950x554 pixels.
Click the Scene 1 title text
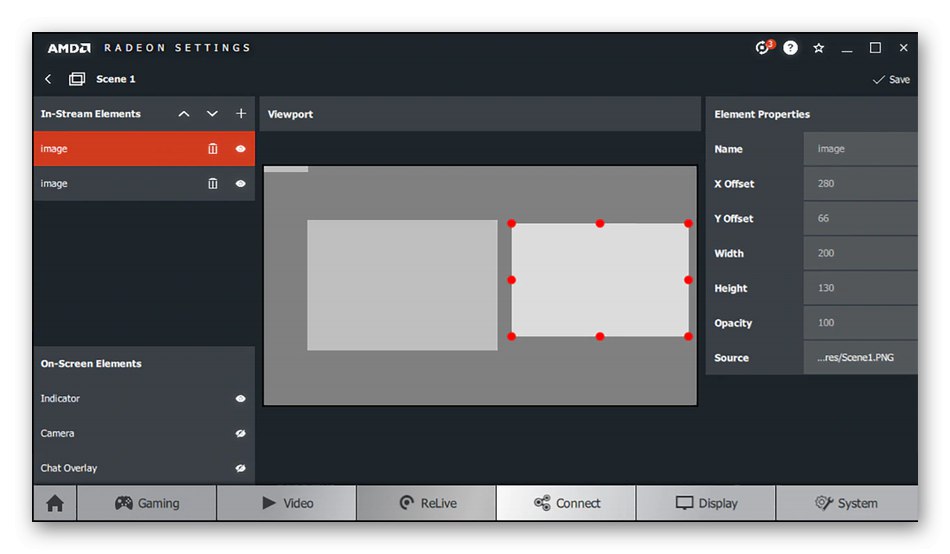tap(116, 79)
